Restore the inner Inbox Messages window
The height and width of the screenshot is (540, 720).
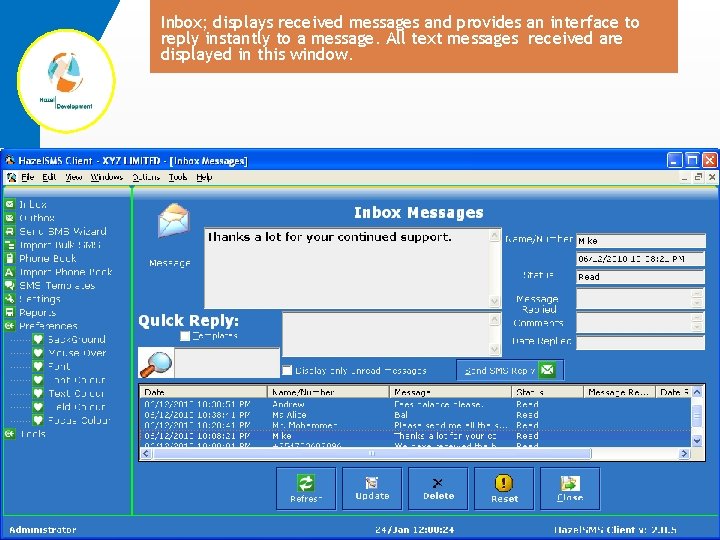[x=698, y=177]
